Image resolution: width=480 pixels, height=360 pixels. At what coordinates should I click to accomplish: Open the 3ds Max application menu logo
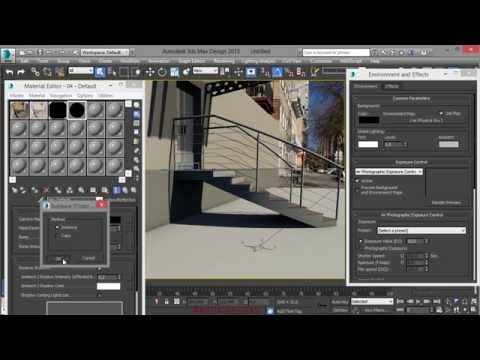tap(8, 55)
